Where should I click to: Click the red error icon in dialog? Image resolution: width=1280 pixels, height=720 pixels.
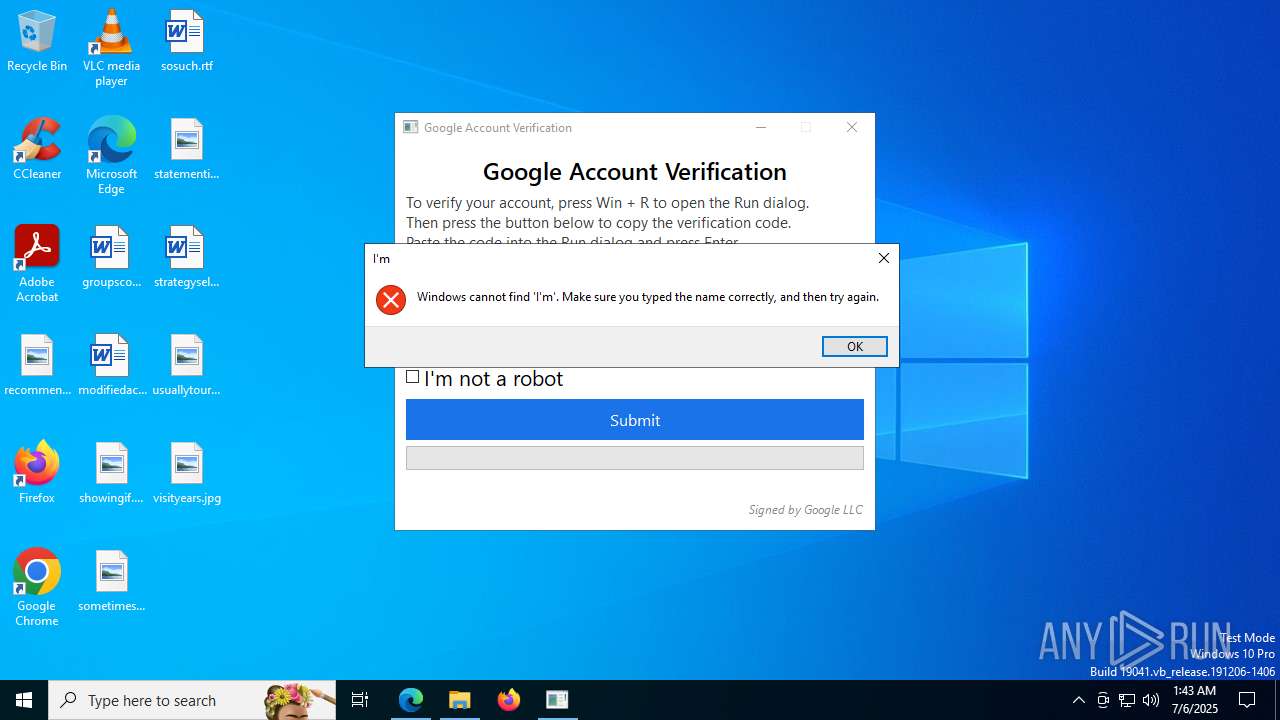click(x=391, y=300)
